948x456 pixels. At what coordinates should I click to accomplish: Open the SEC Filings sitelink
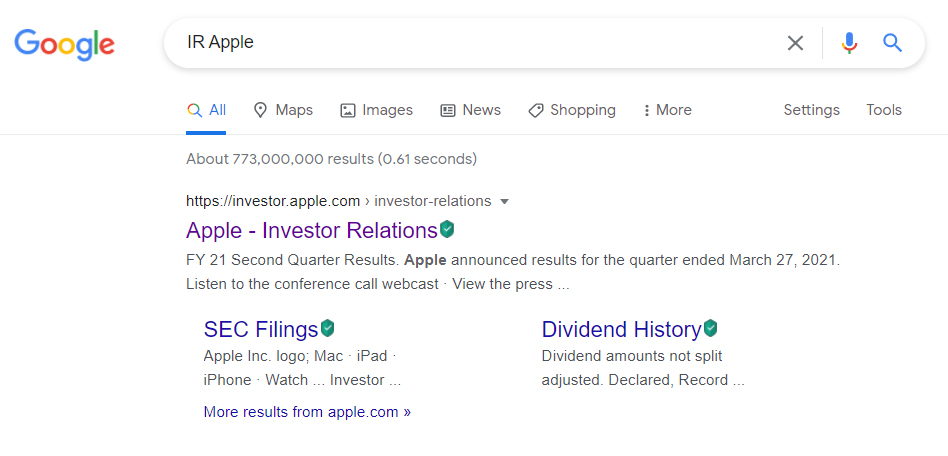click(261, 329)
